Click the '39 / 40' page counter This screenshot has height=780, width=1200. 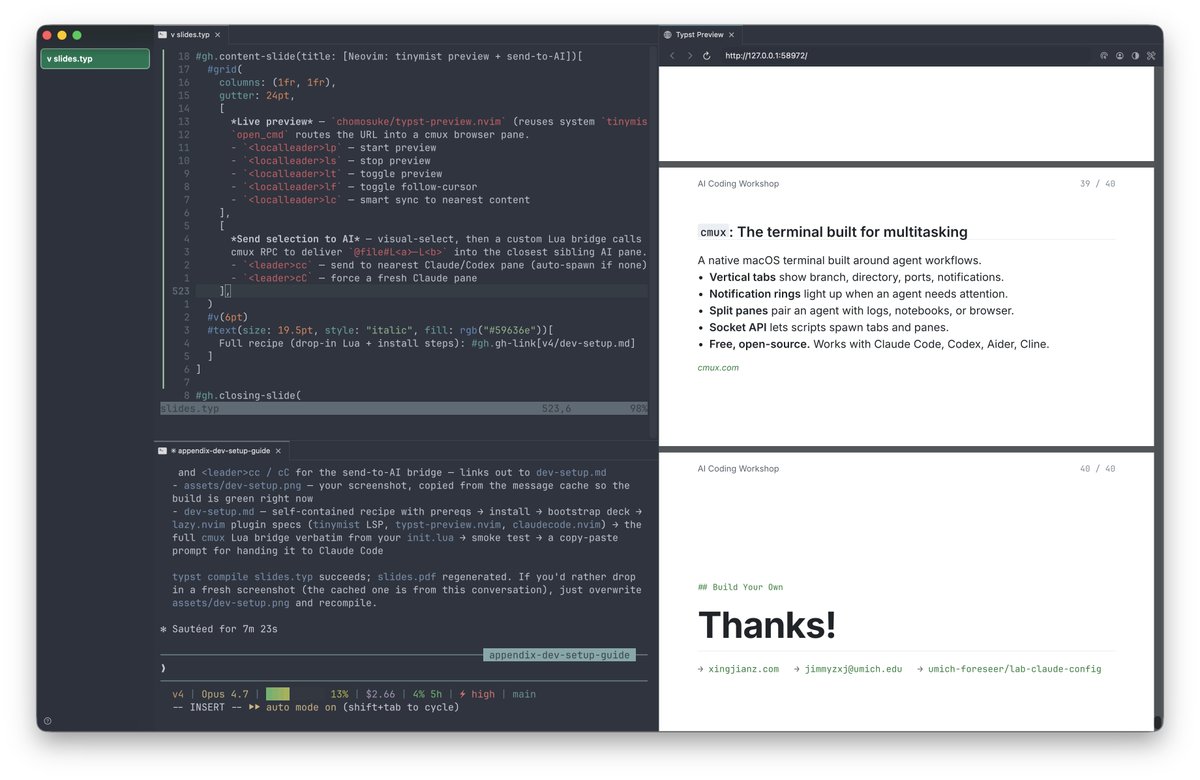(1097, 184)
